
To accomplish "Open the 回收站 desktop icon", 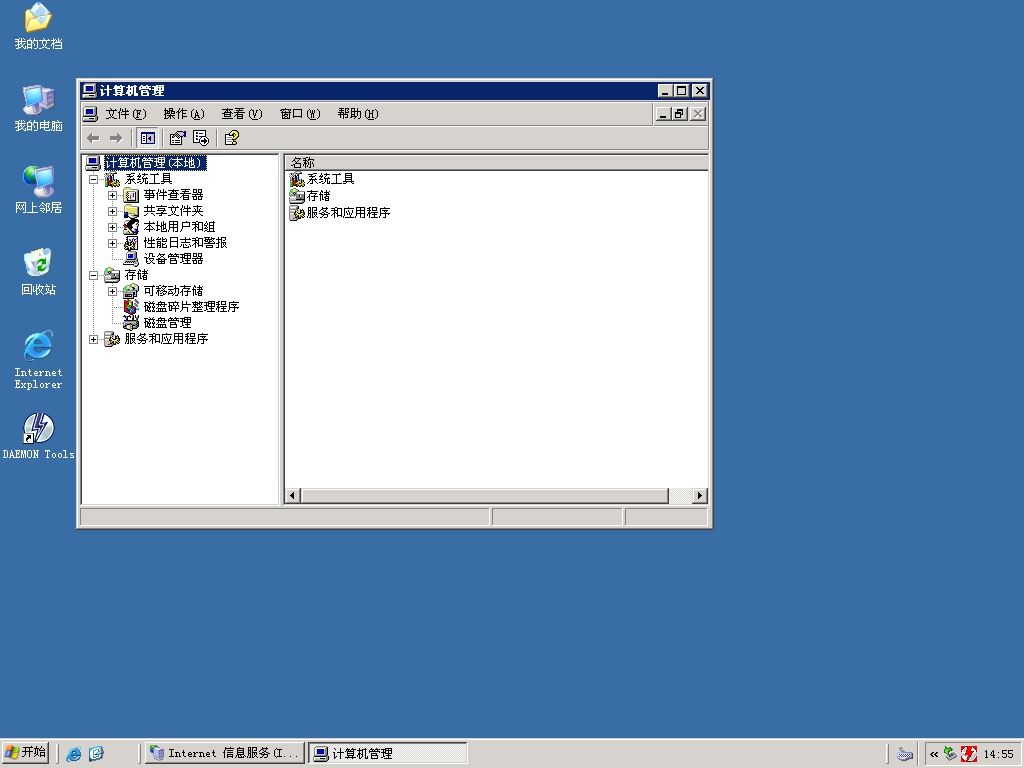I will (x=39, y=272).
